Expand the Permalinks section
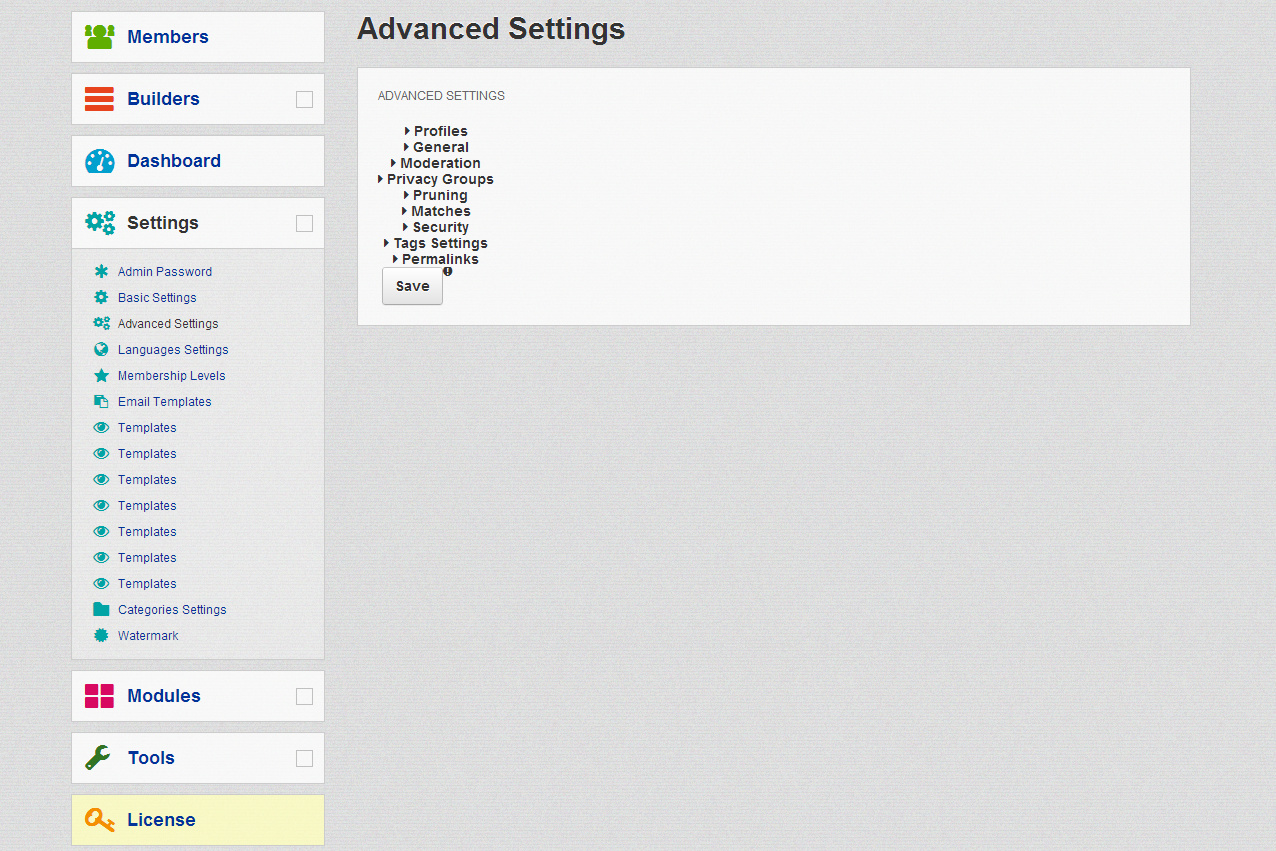Screen dimensions: 1276x851 click(x=436, y=259)
